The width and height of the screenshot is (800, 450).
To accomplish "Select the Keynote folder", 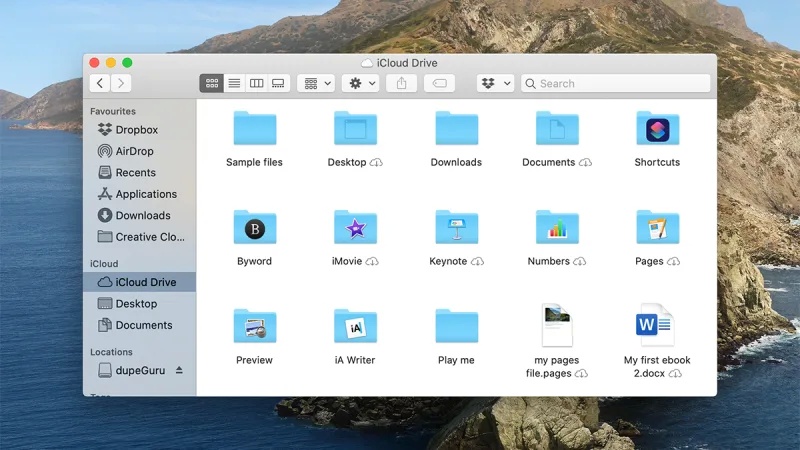I will click(457, 227).
